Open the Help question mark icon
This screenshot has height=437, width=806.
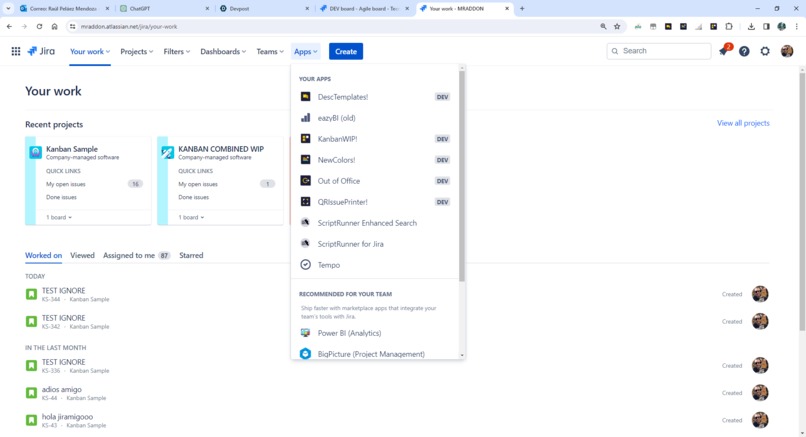[x=744, y=51]
